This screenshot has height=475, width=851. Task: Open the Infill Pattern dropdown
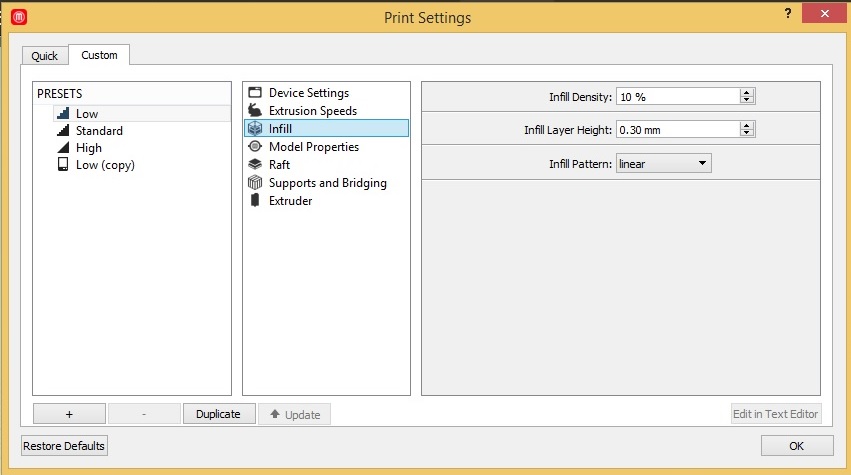click(x=663, y=163)
